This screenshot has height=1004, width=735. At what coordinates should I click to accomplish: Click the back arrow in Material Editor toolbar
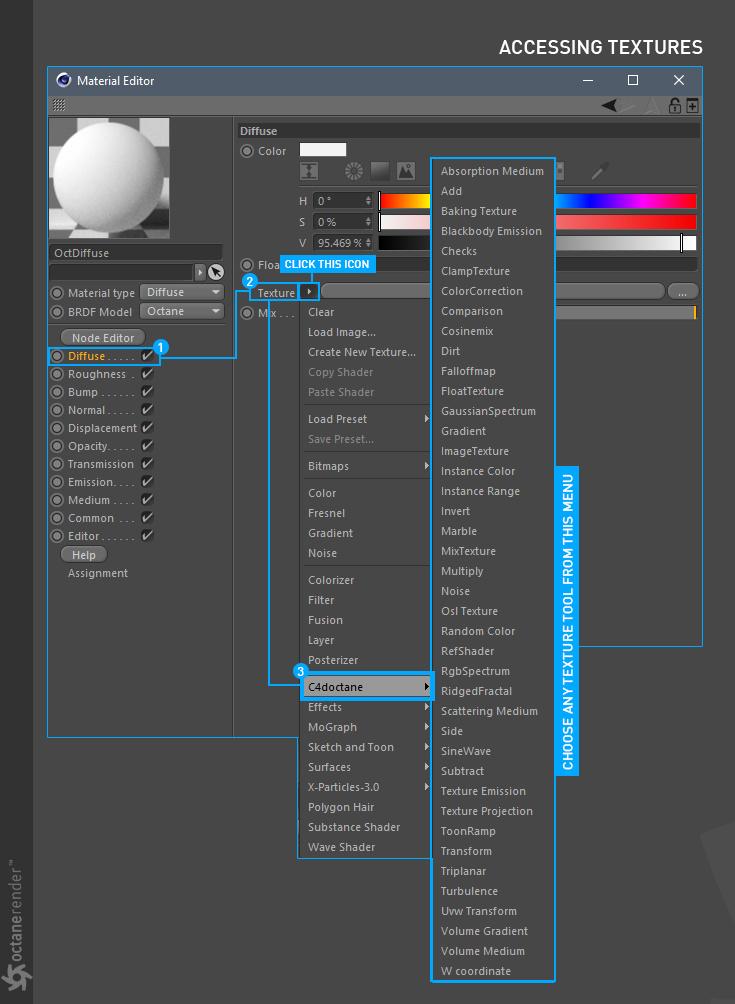[x=609, y=105]
